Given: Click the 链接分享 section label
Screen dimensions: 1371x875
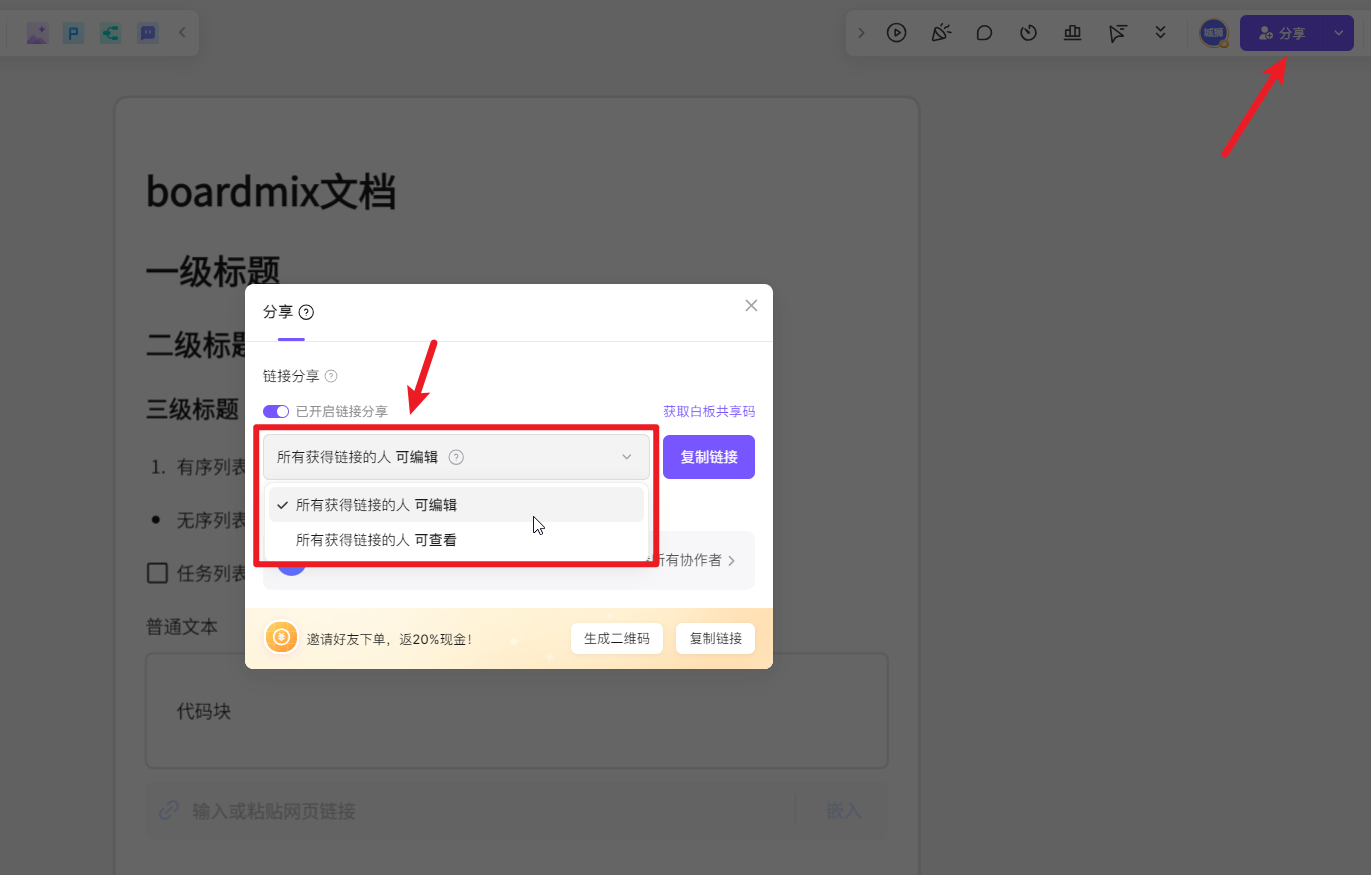Looking at the screenshot, I should (x=291, y=377).
